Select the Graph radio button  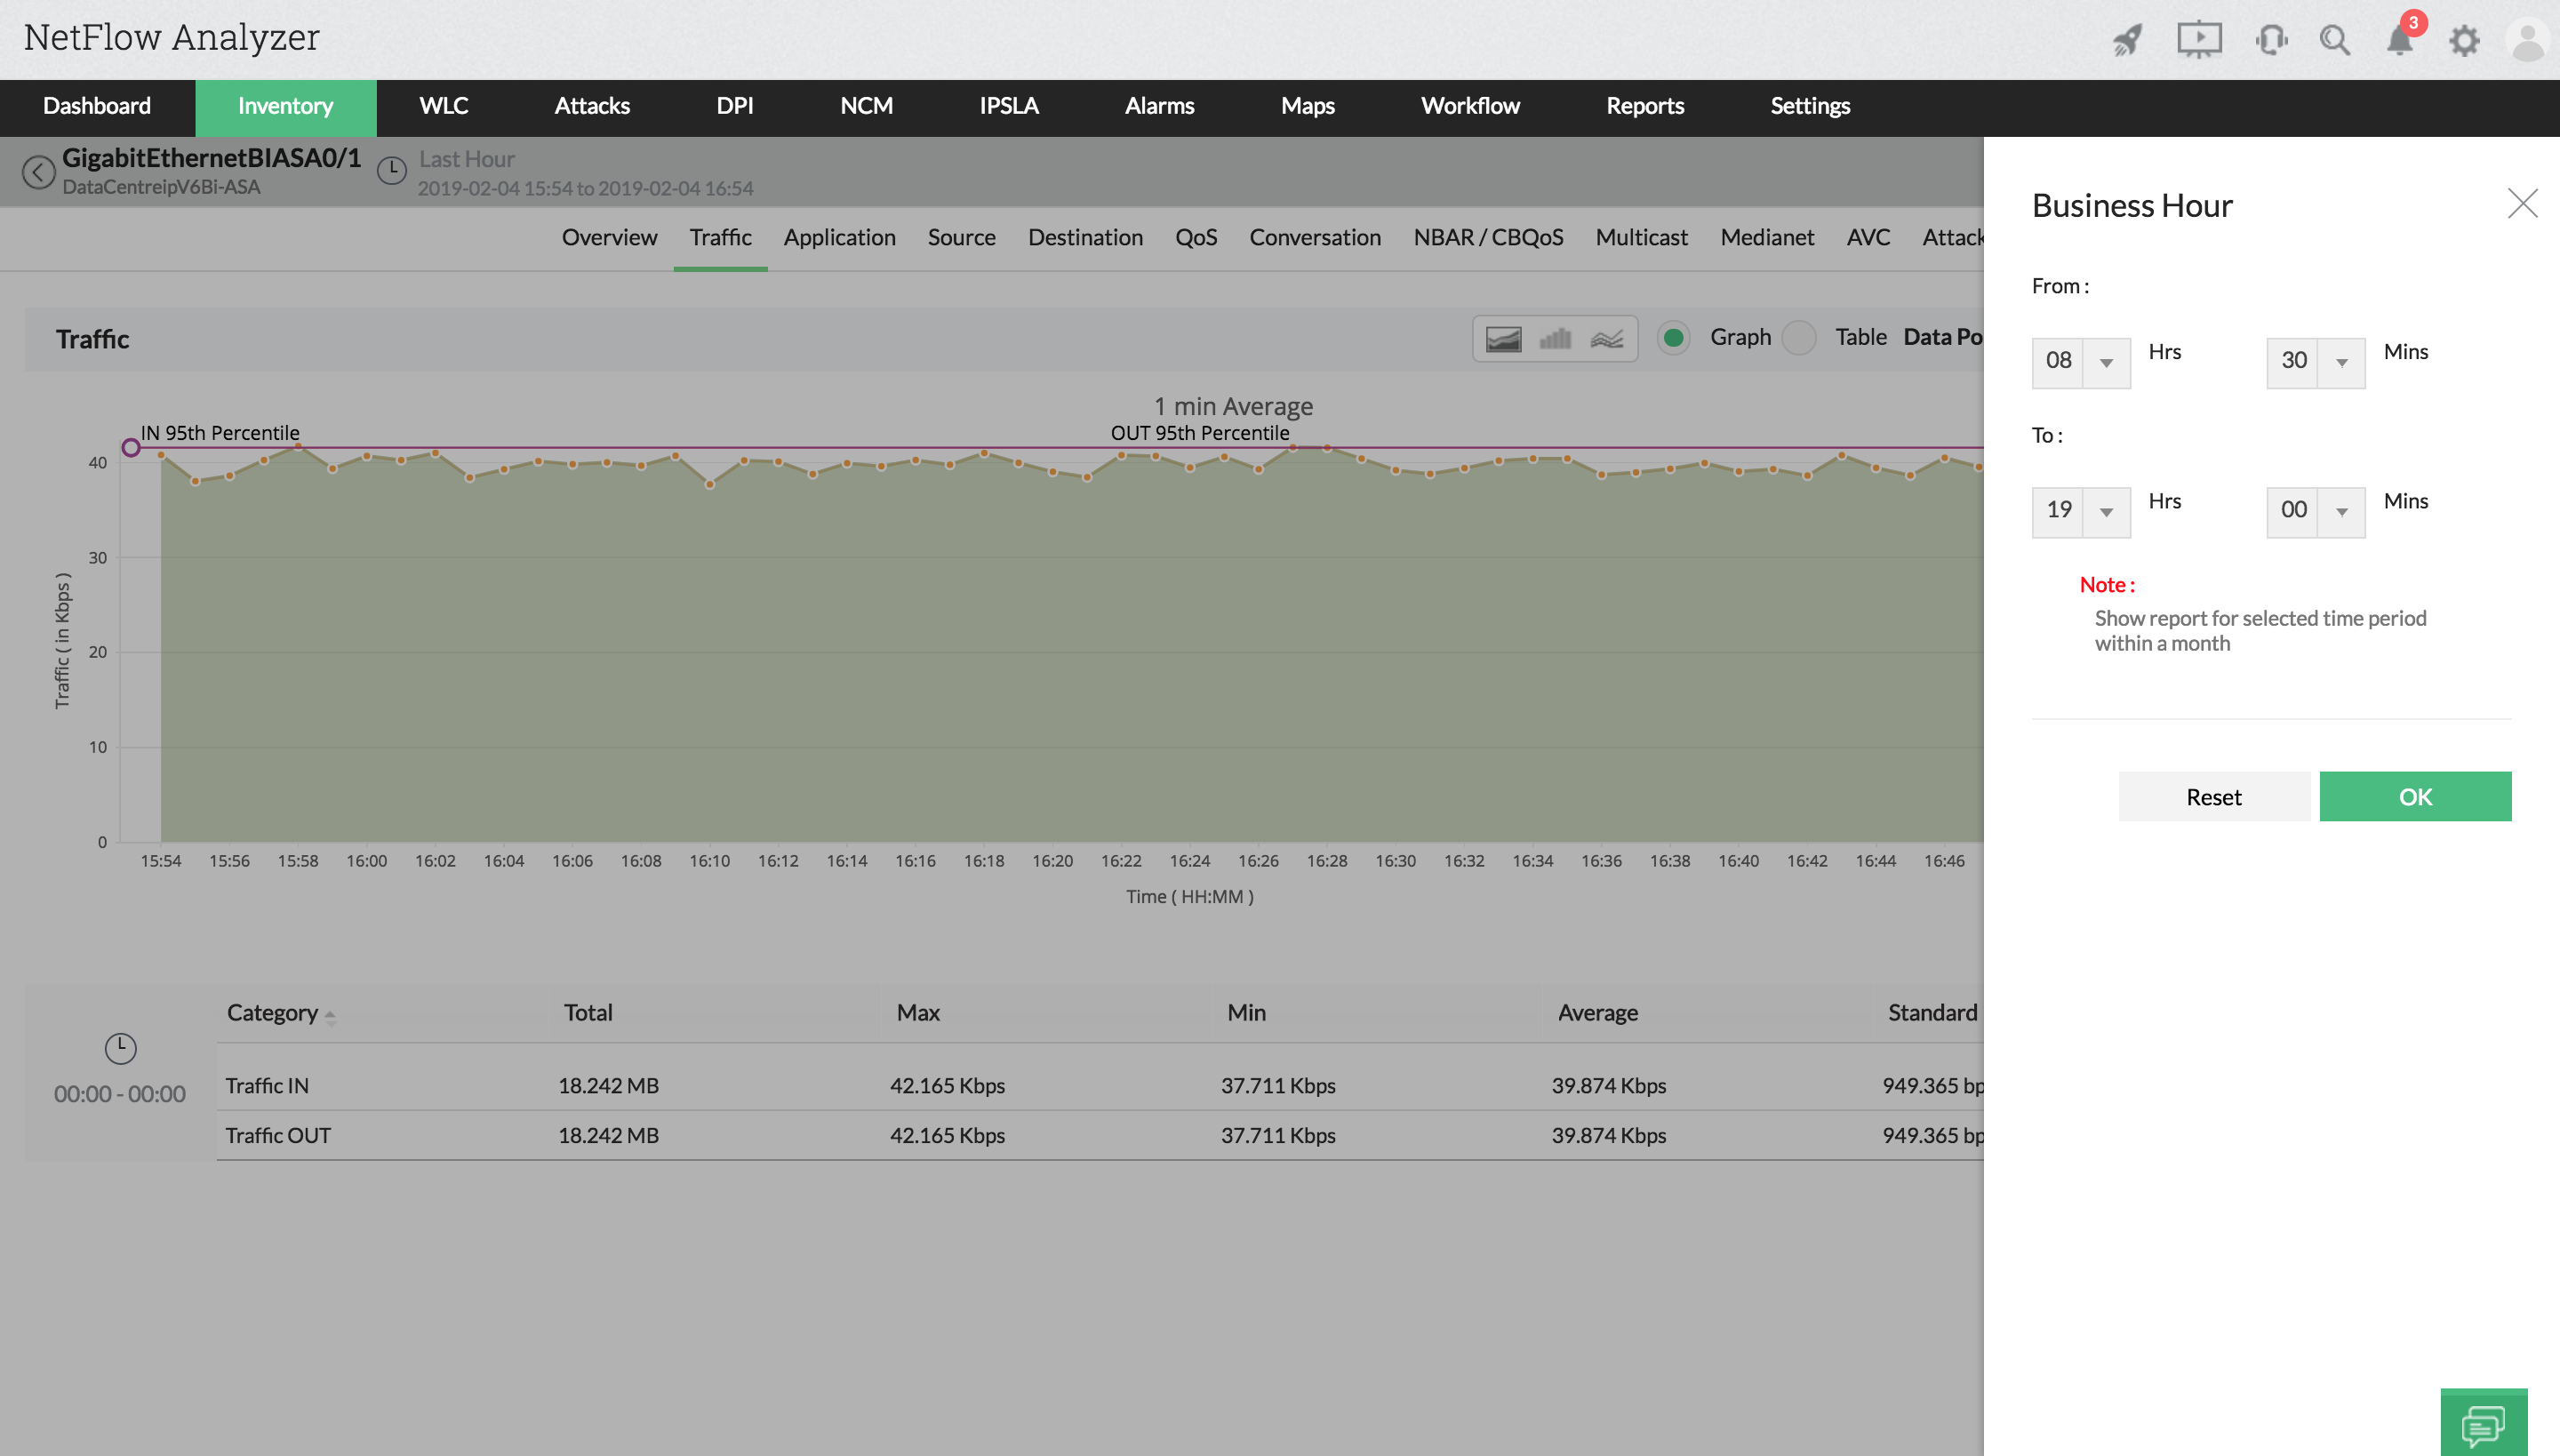pos(1673,338)
